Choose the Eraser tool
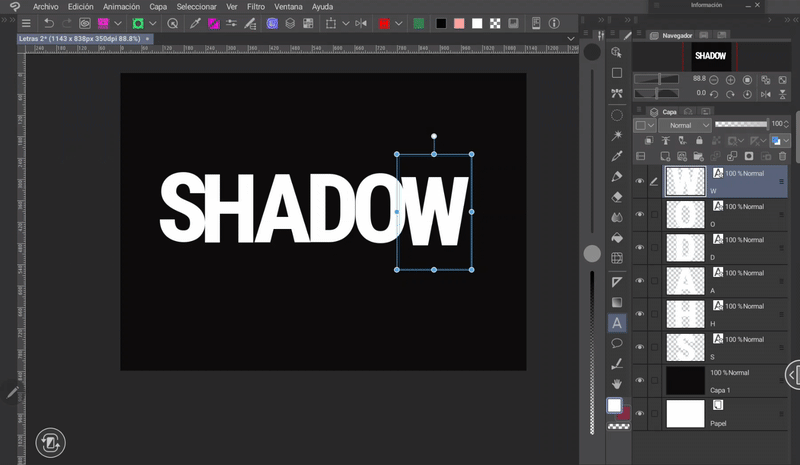The height and width of the screenshot is (465, 800). pos(617,197)
